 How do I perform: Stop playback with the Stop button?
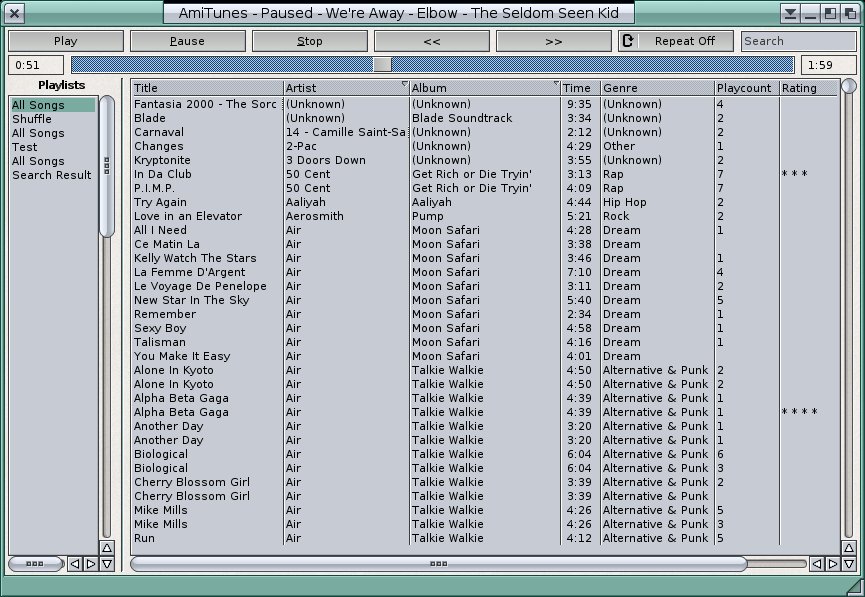click(x=309, y=41)
